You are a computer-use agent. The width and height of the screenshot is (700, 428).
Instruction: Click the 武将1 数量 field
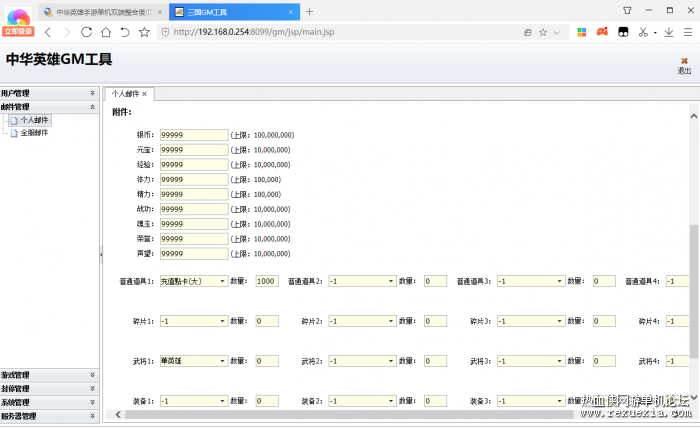point(267,361)
